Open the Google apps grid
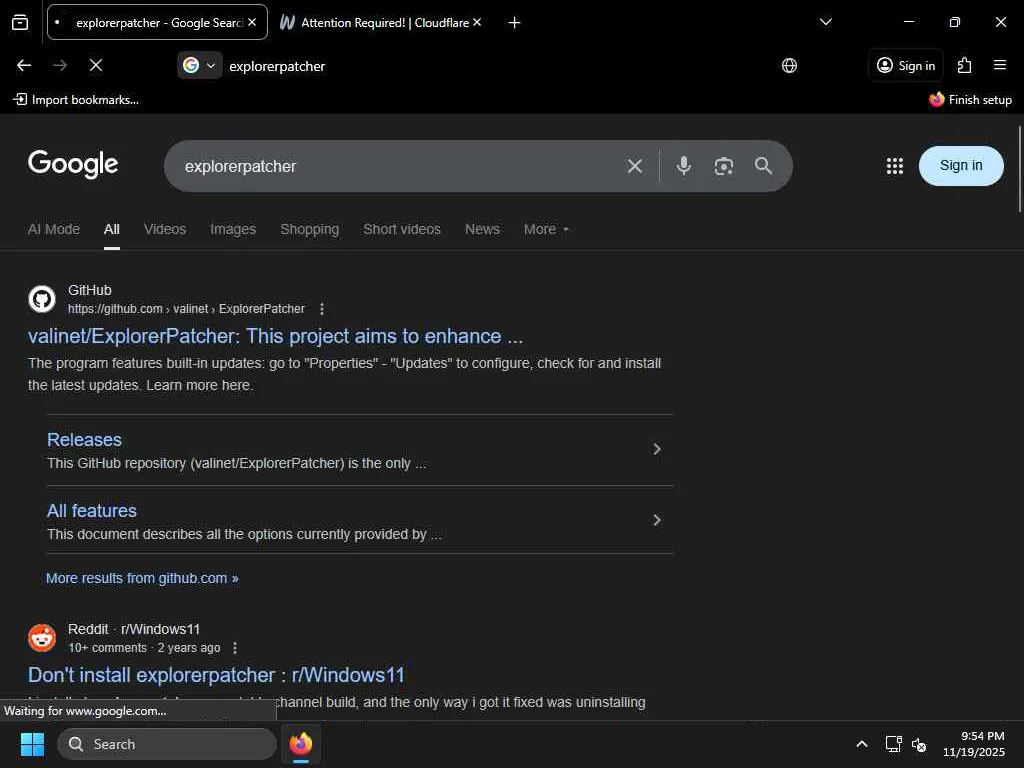Screen dimensions: 1024x768 [x=895, y=166]
